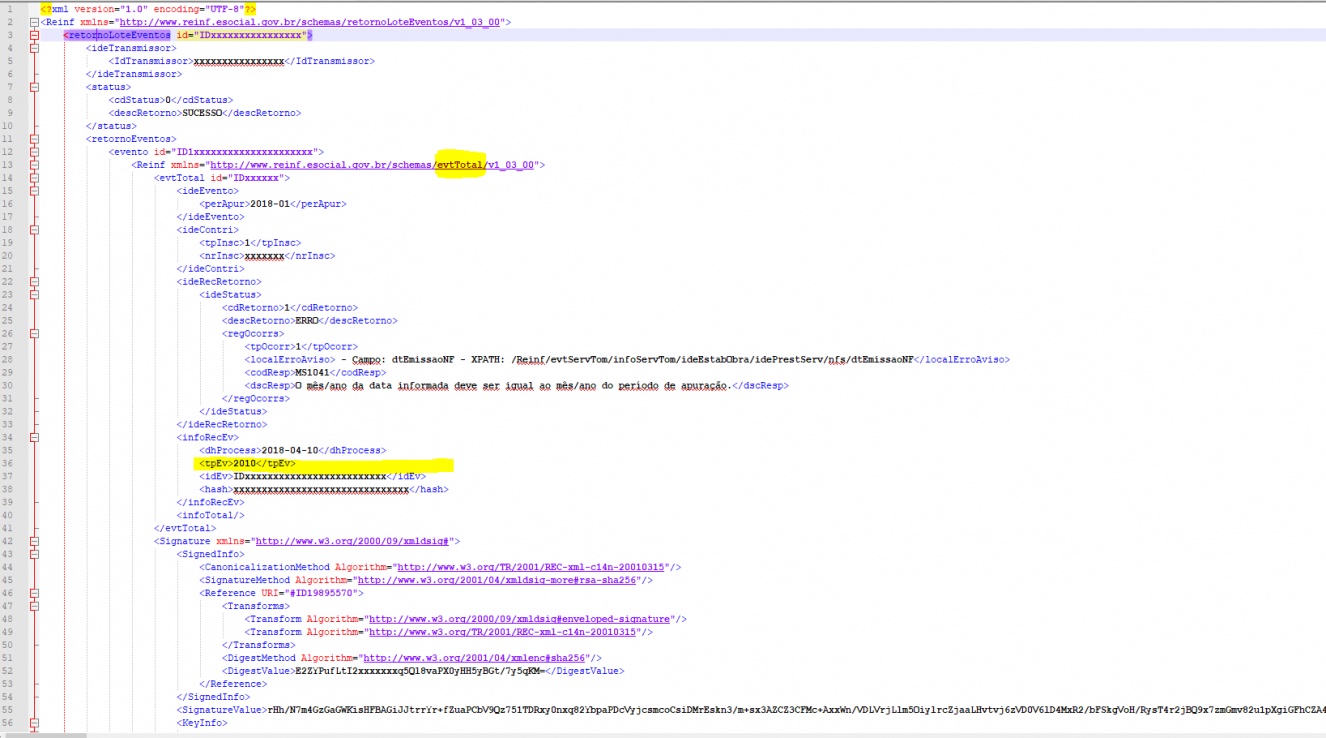
Task: Collapse the Signature element fold marker
Action: click(x=35, y=541)
